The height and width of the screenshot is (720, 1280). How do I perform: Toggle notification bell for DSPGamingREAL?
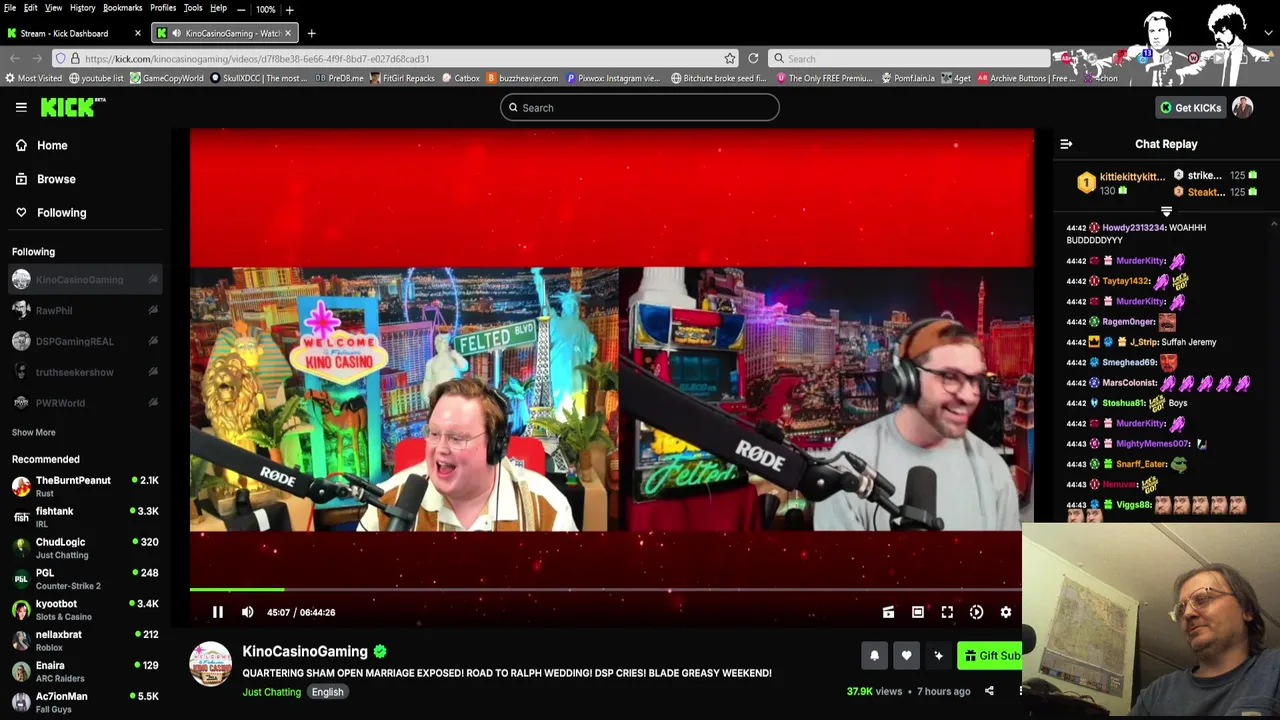point(153,342)
